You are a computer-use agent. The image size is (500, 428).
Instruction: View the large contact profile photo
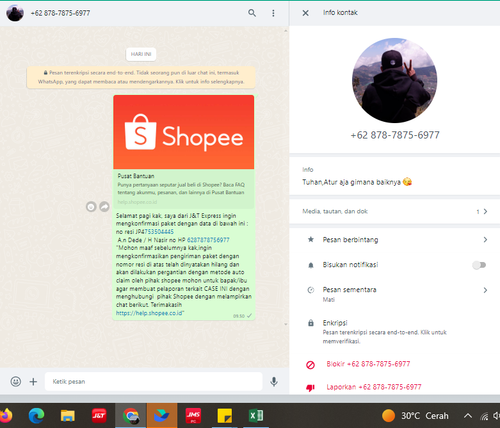(395, 80)
